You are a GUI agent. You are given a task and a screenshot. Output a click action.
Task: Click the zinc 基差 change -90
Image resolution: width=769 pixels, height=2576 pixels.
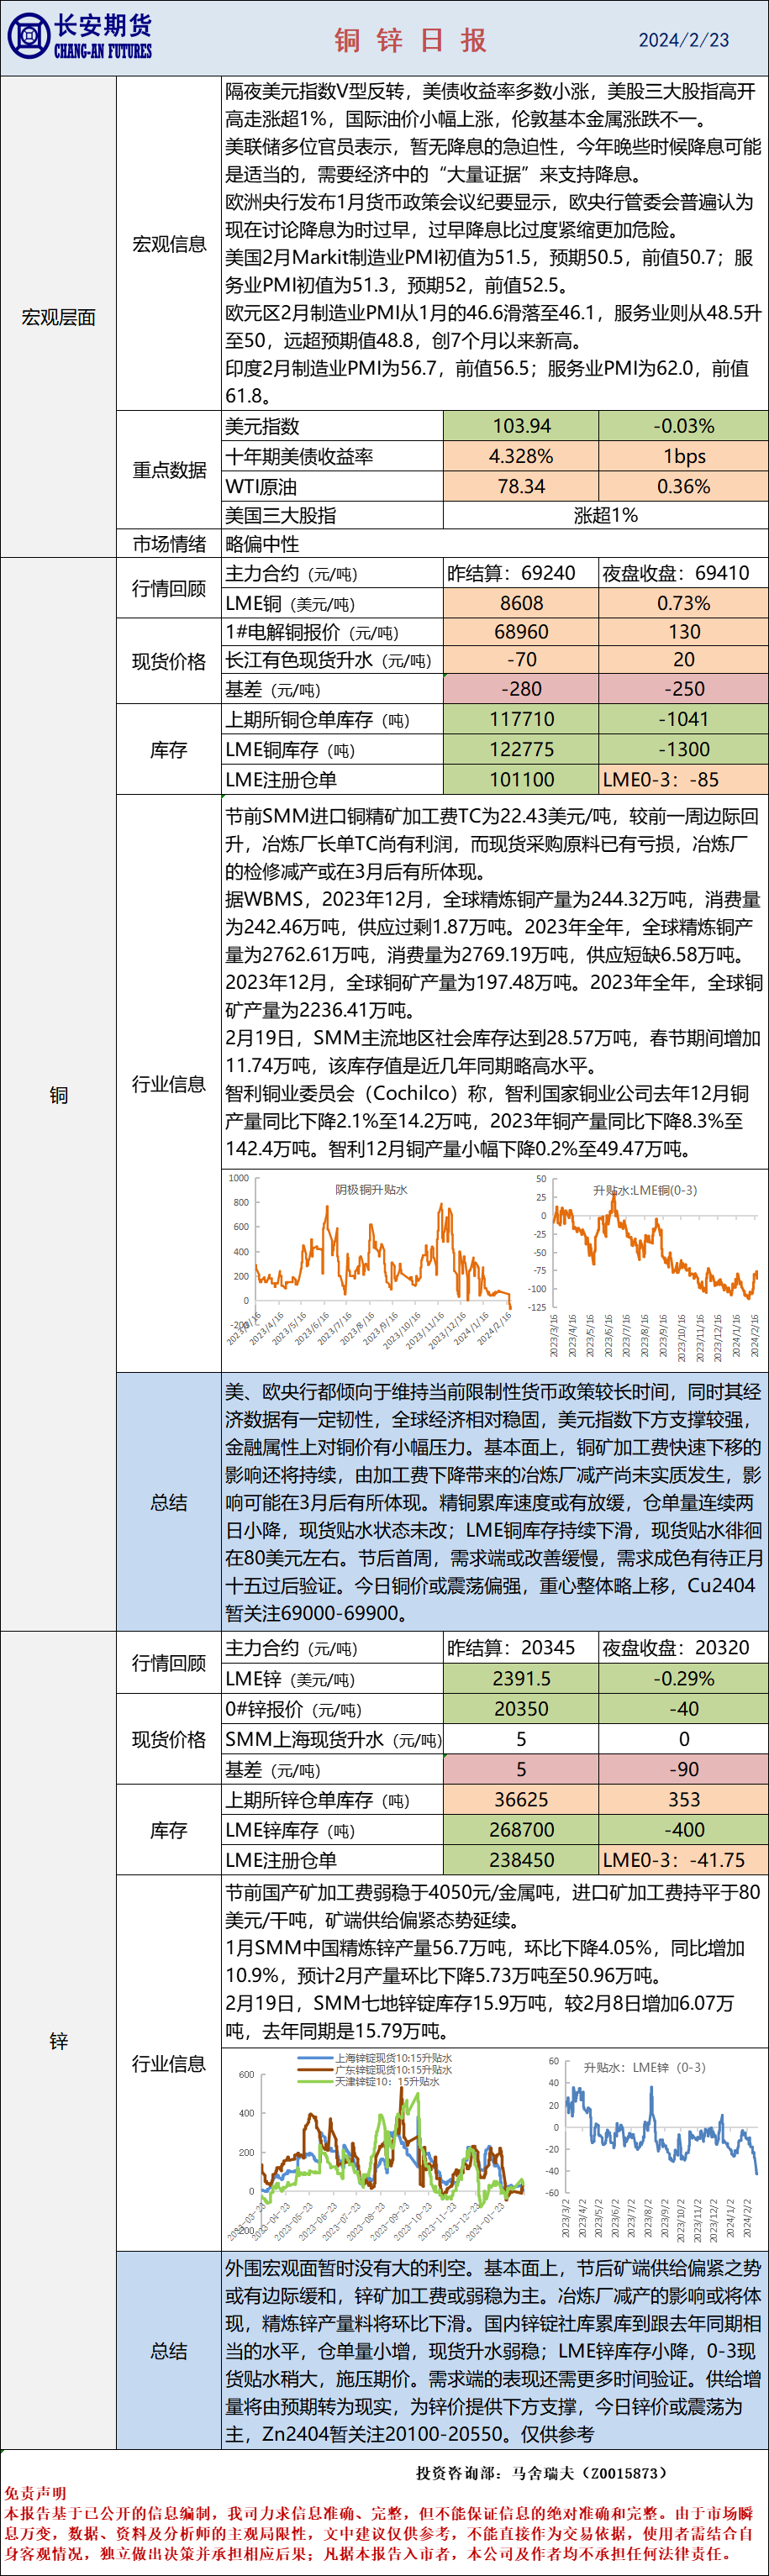tap(684, 1769)
